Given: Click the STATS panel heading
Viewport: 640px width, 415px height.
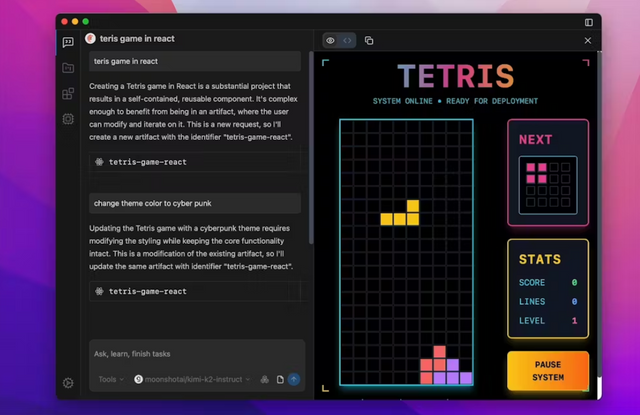Looking at the screenshot, I should click(x=540, y=260).
